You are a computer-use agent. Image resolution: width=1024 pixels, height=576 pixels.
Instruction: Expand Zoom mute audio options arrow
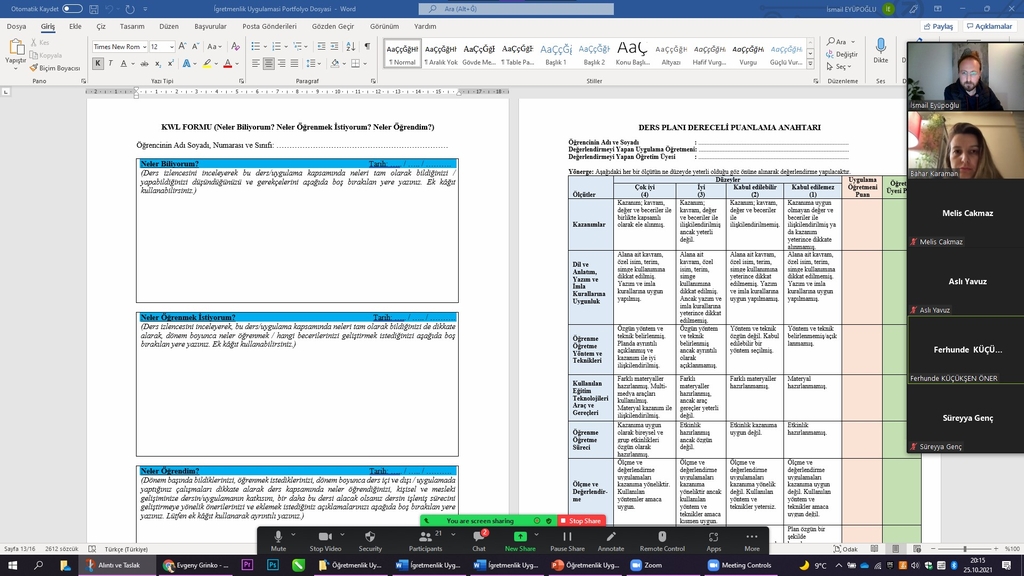(293, 535)
